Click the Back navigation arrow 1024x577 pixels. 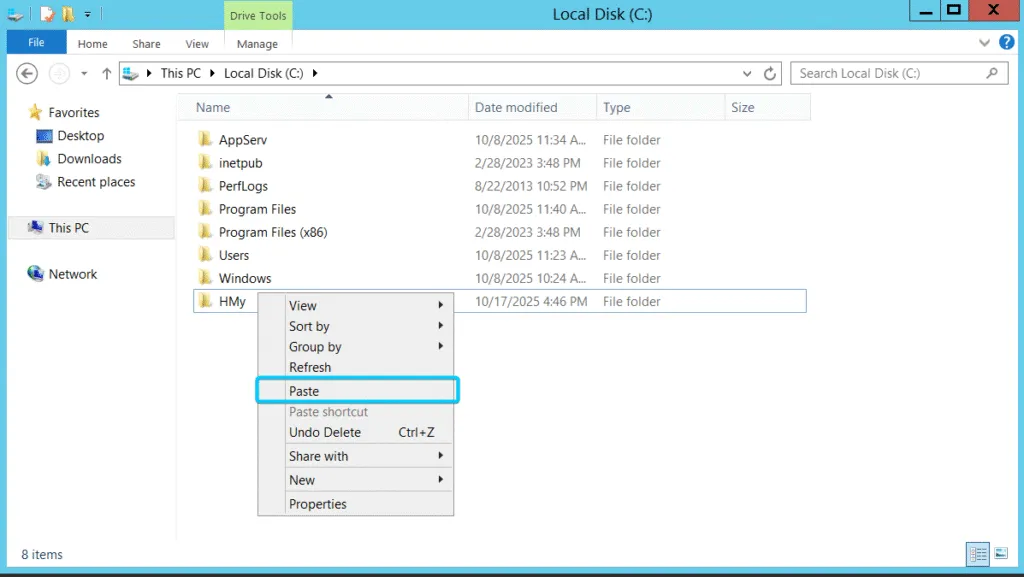click(27, 73)
